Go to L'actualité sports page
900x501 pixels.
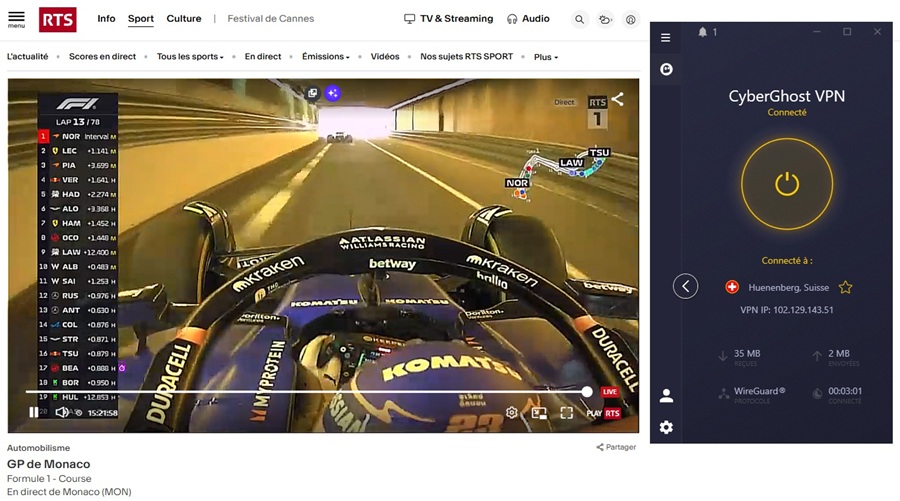coord(28,56)
